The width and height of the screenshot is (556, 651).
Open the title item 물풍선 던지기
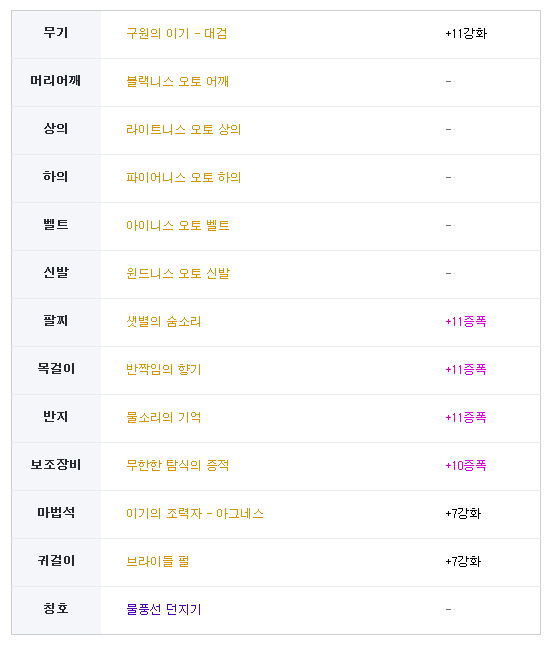164,609
